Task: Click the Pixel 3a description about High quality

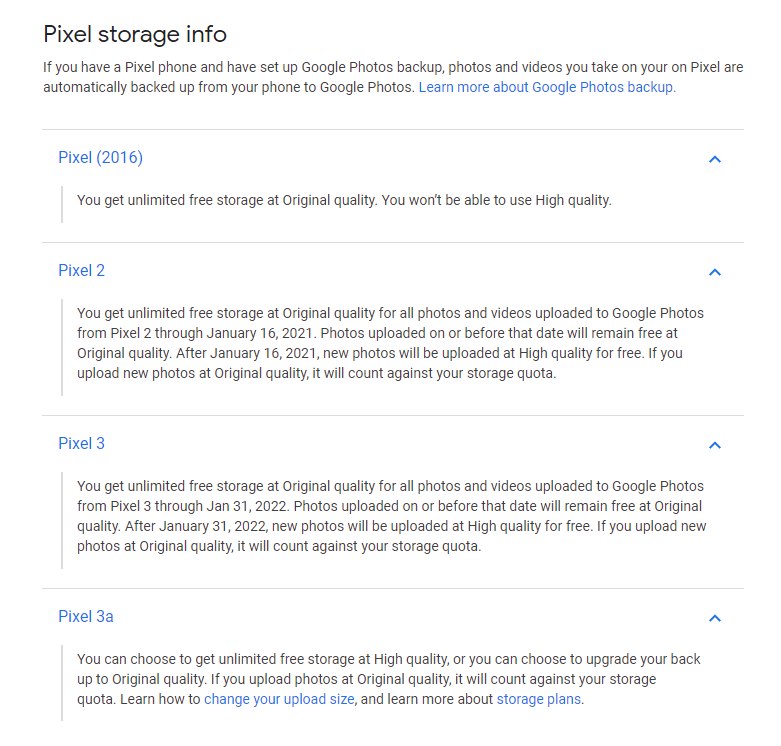Action: pyautogui.click(x=388, y=669)
